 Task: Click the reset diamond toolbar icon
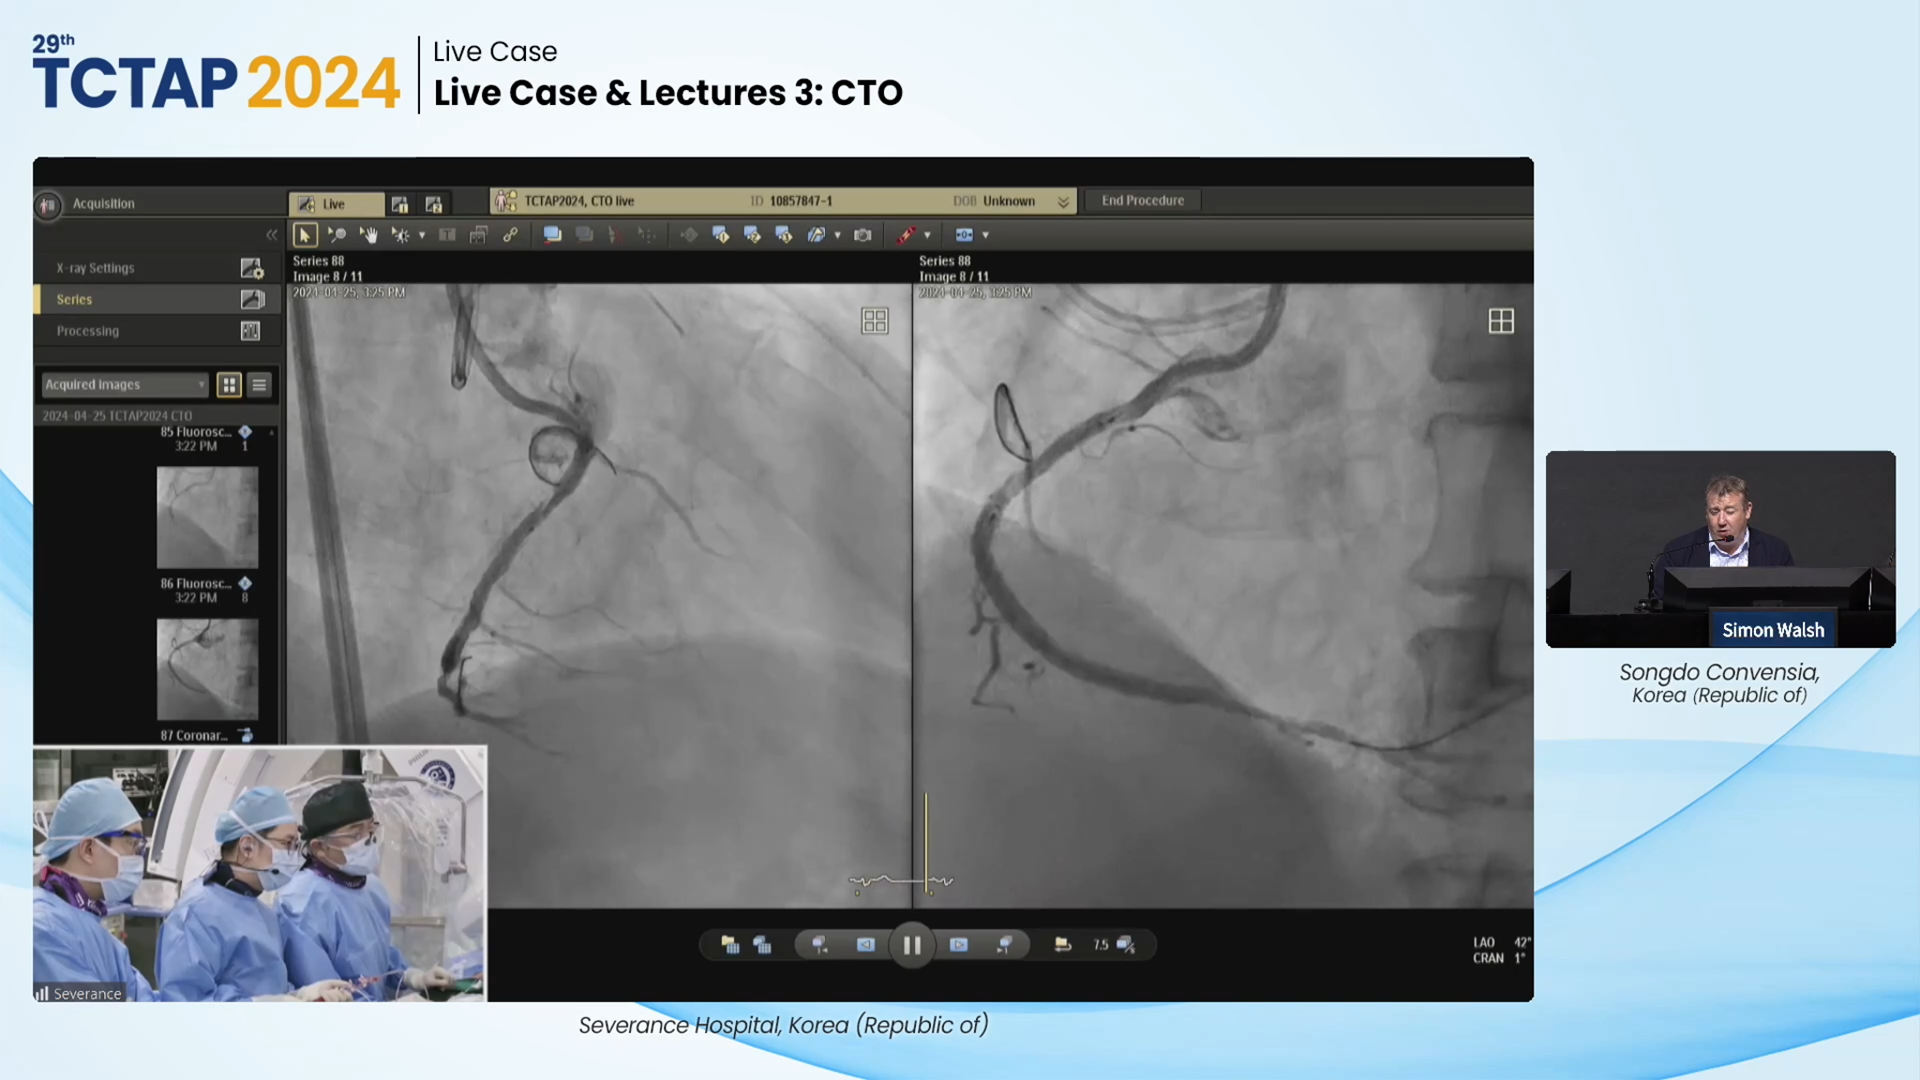(689, 235)
